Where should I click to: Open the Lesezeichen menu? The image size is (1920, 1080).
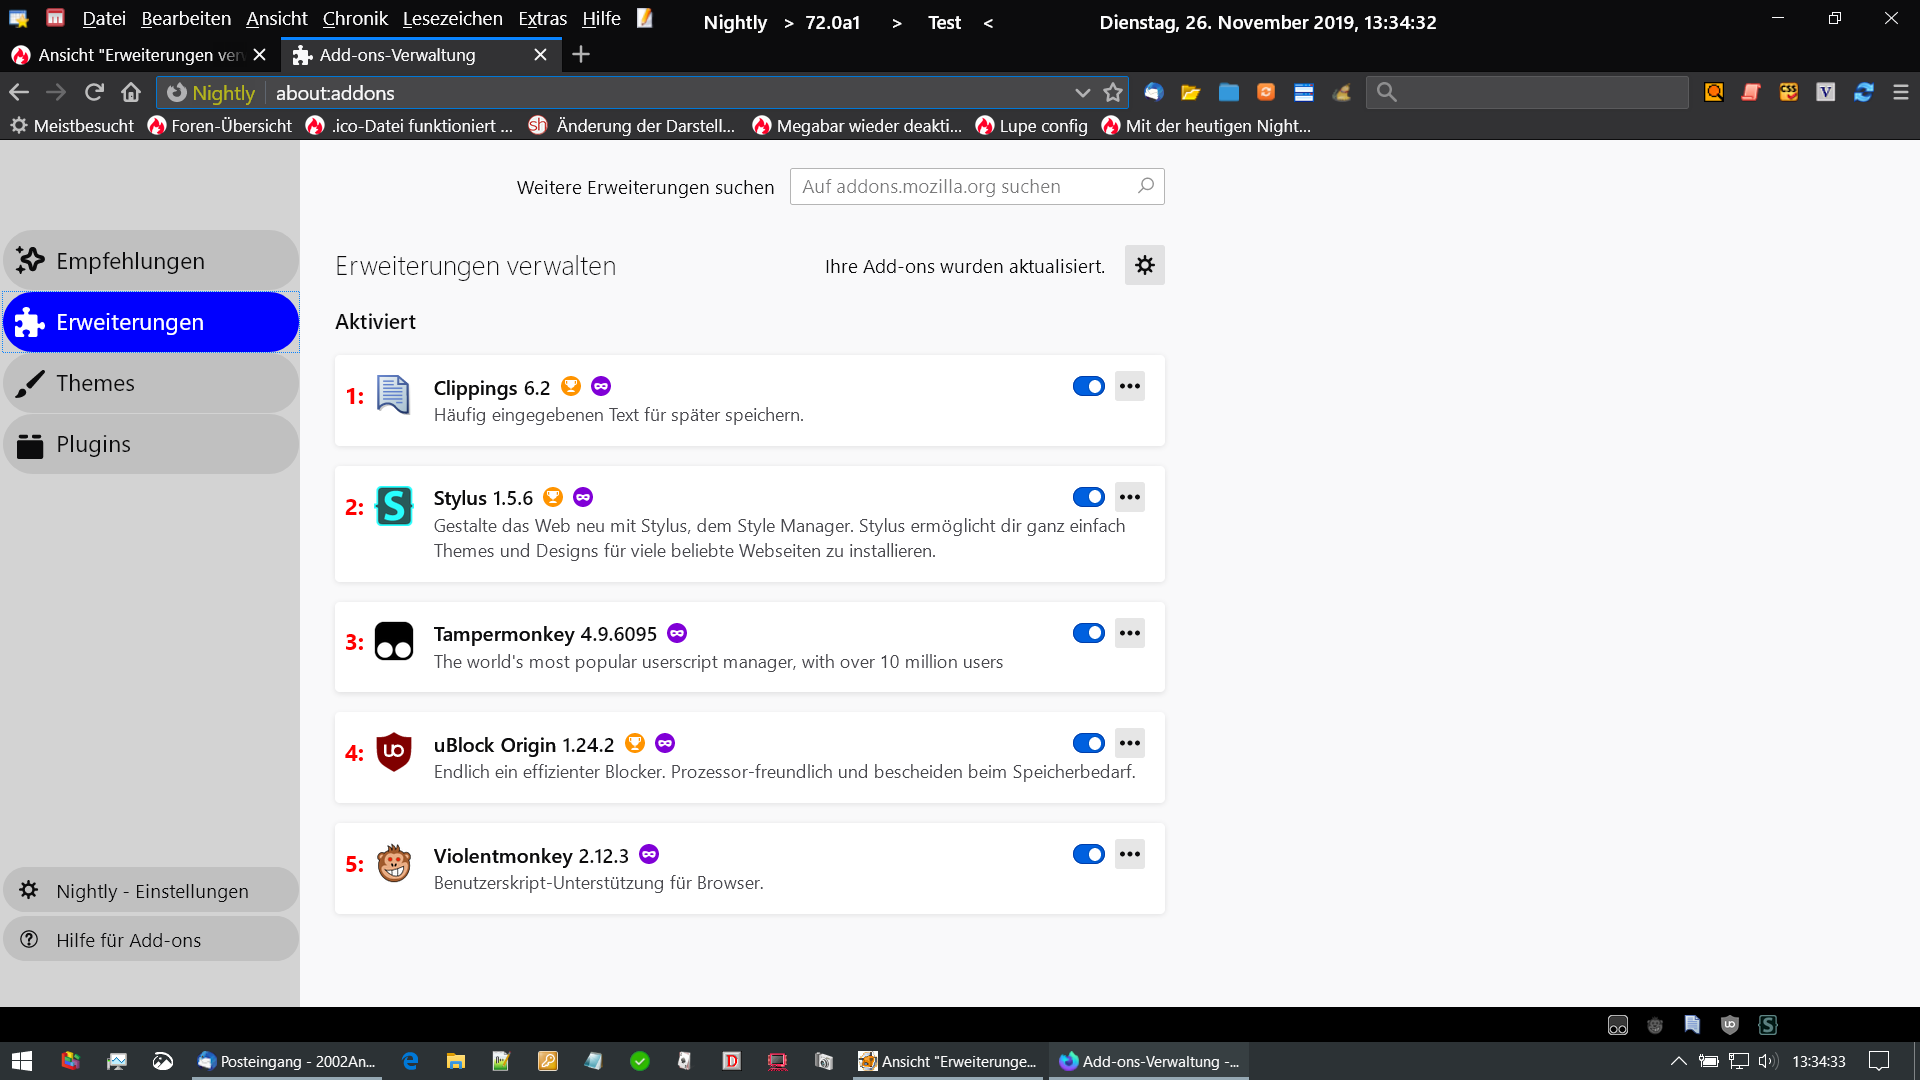click(x=452, y=19)
